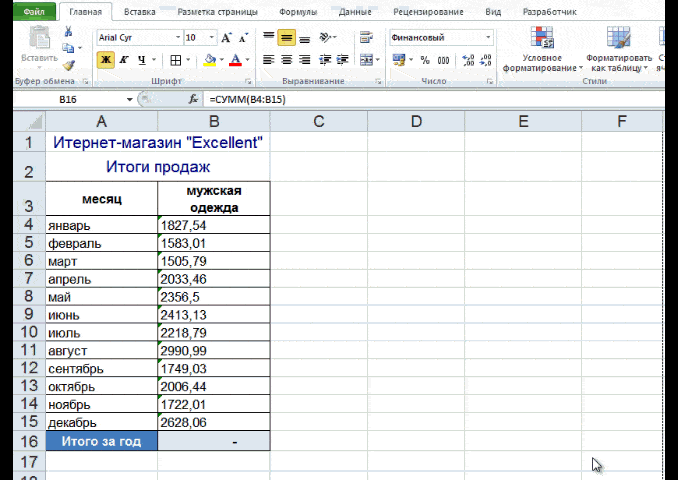The height and width of the screenshot is (480, 678).
Task: Click the increase indent icon
Action: click(x=342, y=60)
